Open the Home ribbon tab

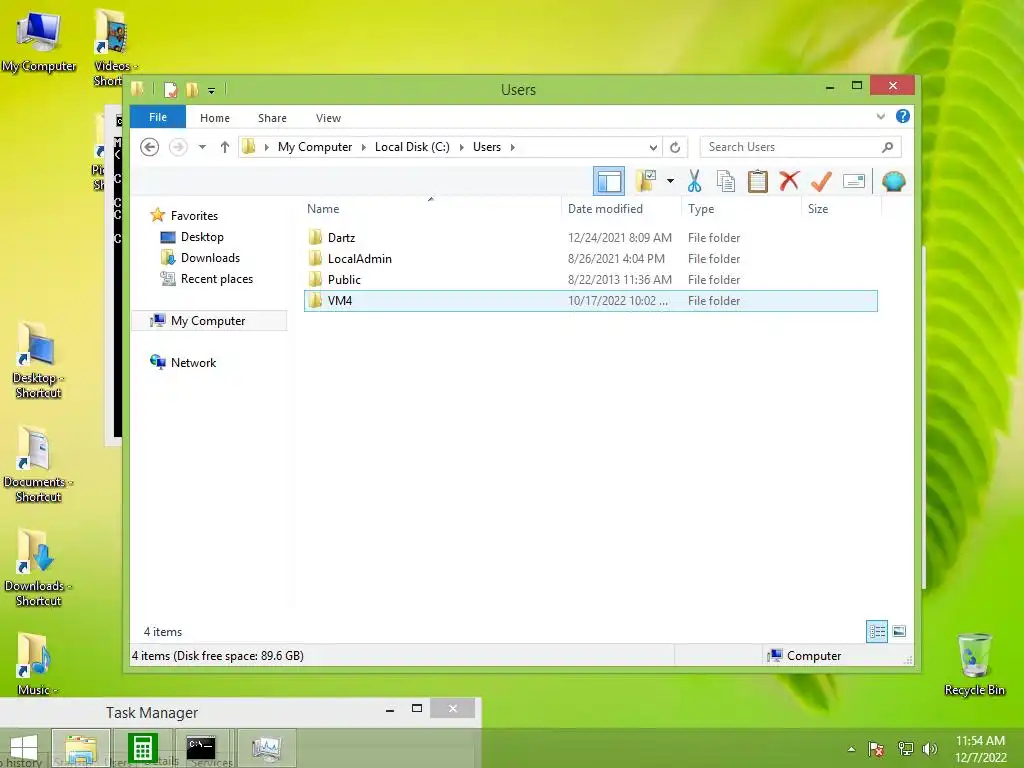click(x=215, y=118)
